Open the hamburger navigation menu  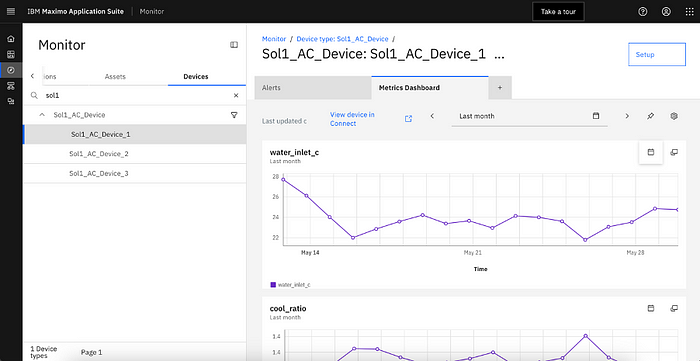tap(11, 12)
